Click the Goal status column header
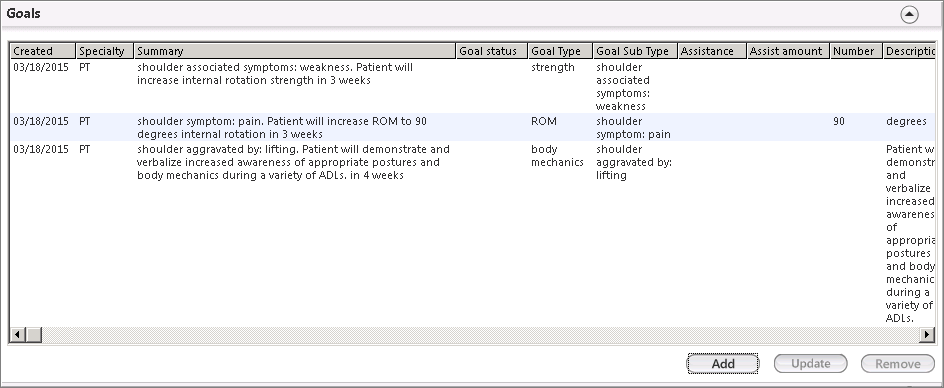Image resolution: width=944 pixels, height=388 pixels. pyautogui.click(x=492, y=51)
